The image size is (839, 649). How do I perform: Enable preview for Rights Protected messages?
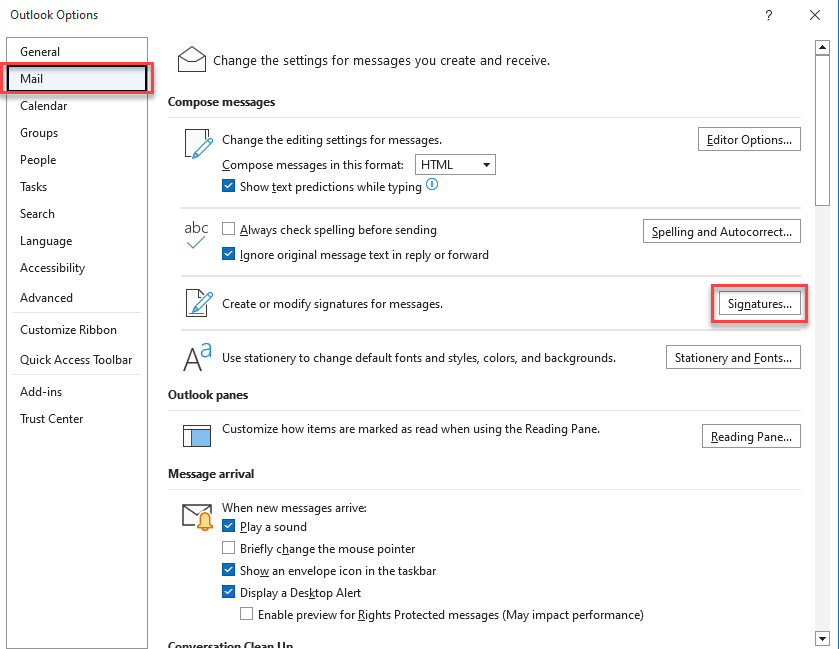[247, 614]
